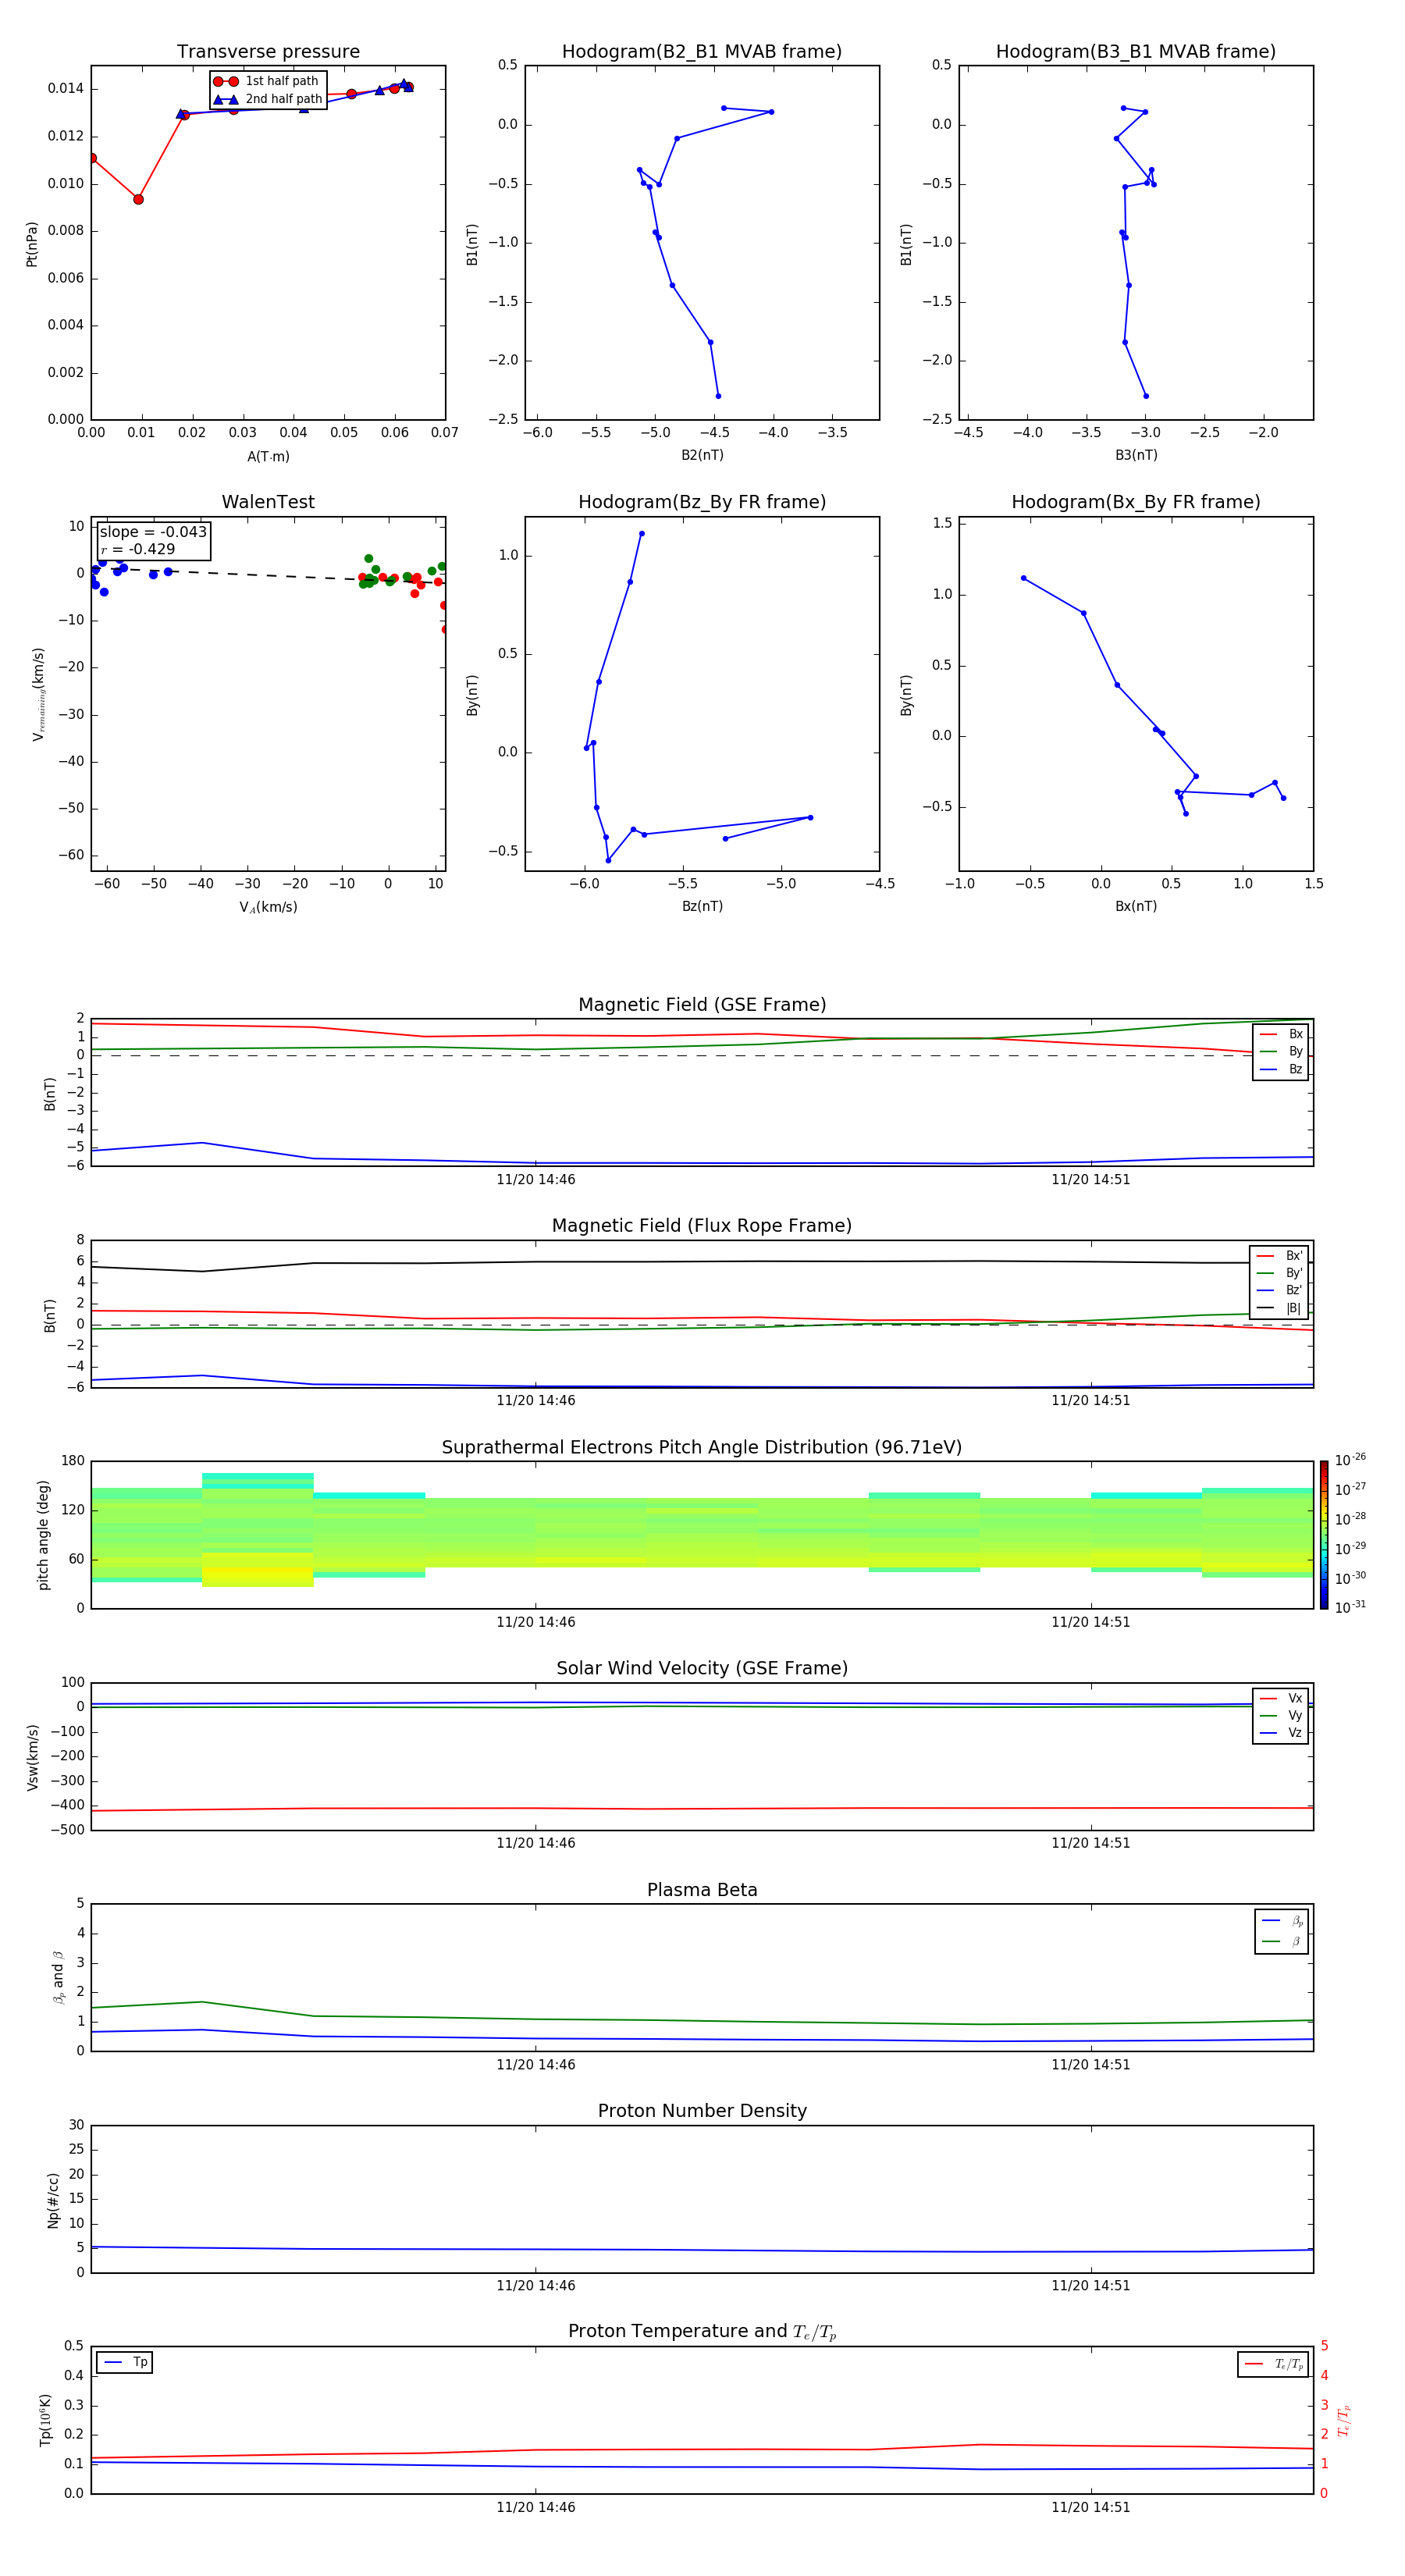Click the 'Magnetic Field (Flux Rope Frame)' title
This screenshot has height=2576, width=1405.
702,1226
